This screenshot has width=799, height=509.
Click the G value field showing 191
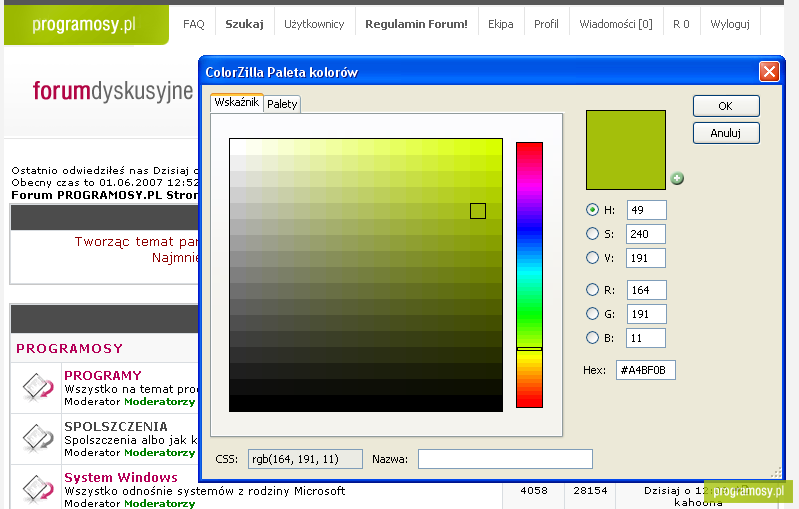tap(646, 314)
